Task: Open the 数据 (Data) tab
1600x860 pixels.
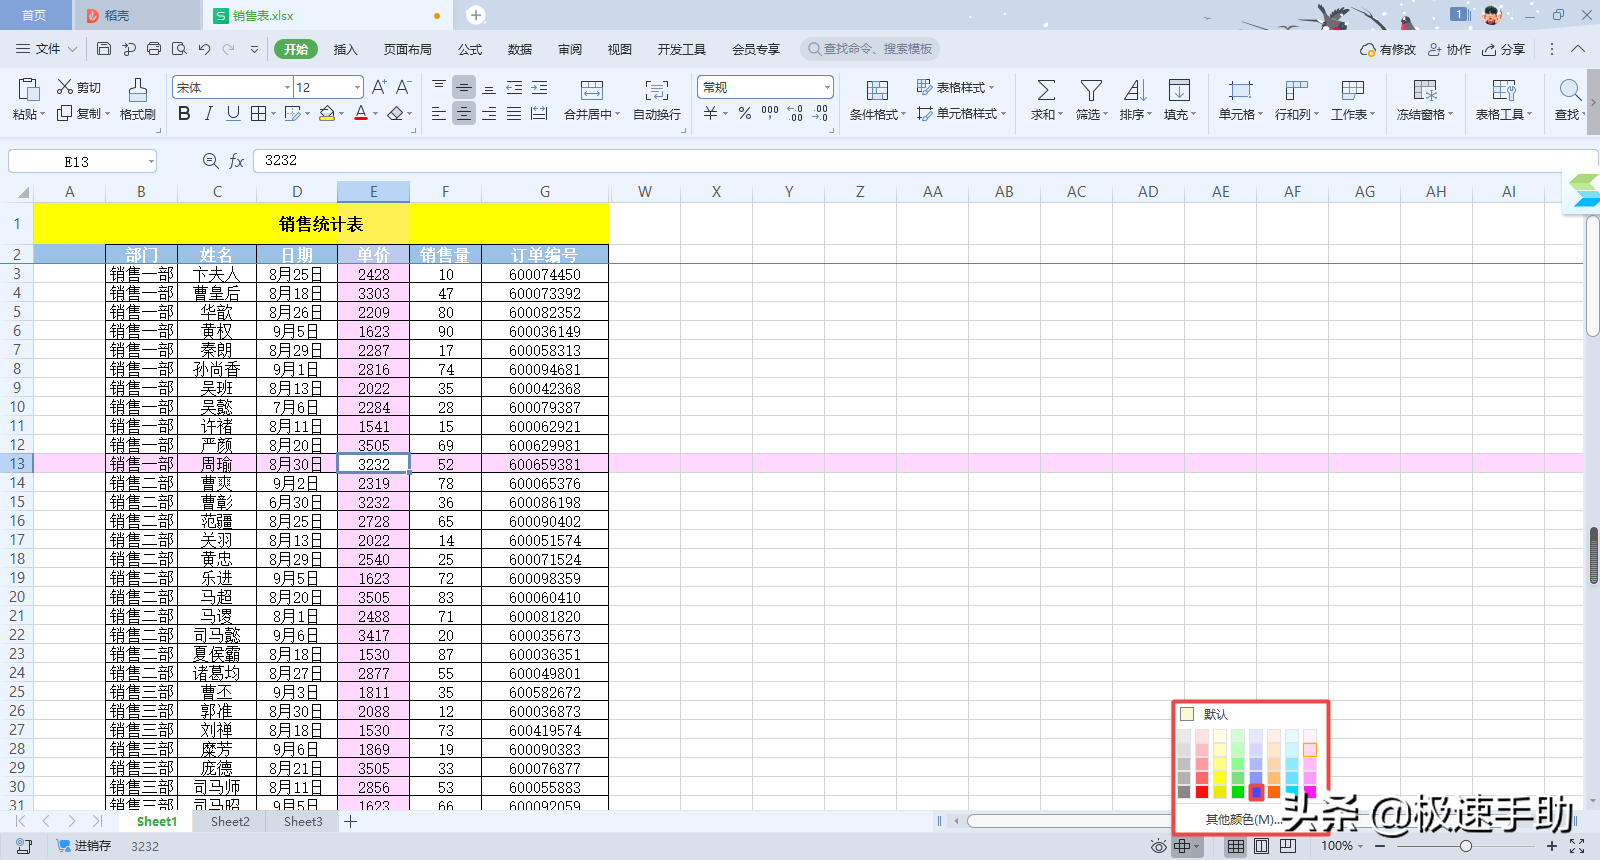Action: point(520,49)
